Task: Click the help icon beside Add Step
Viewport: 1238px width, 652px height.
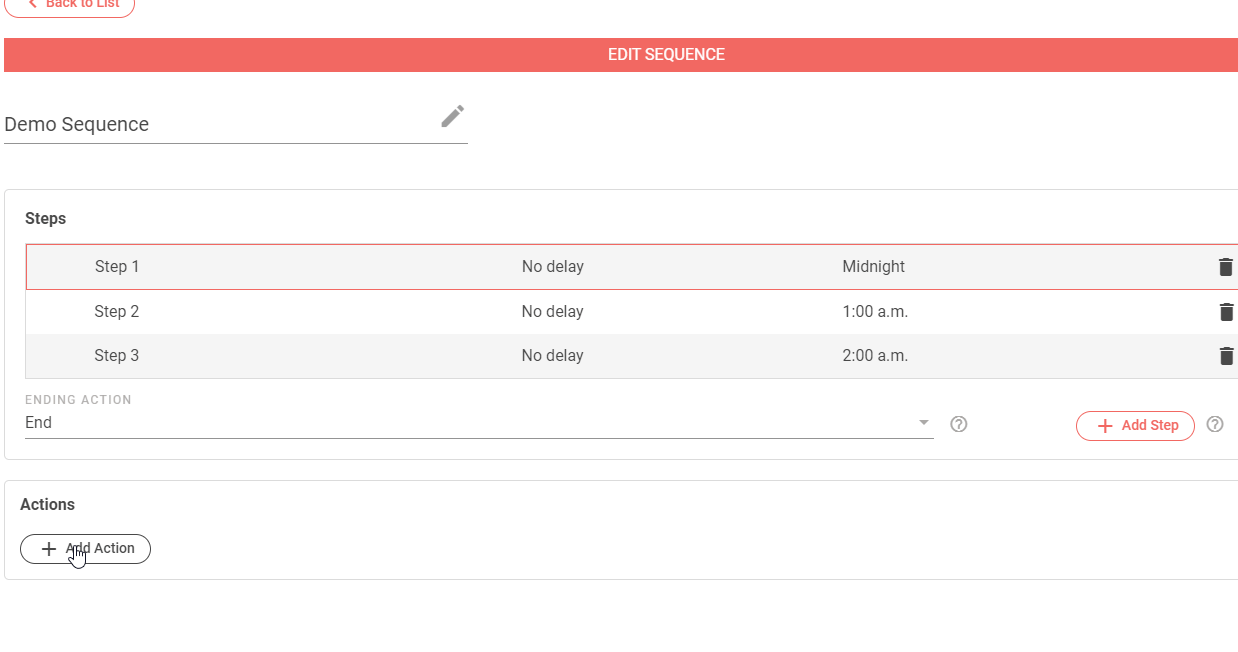Action: point(1214,424)
